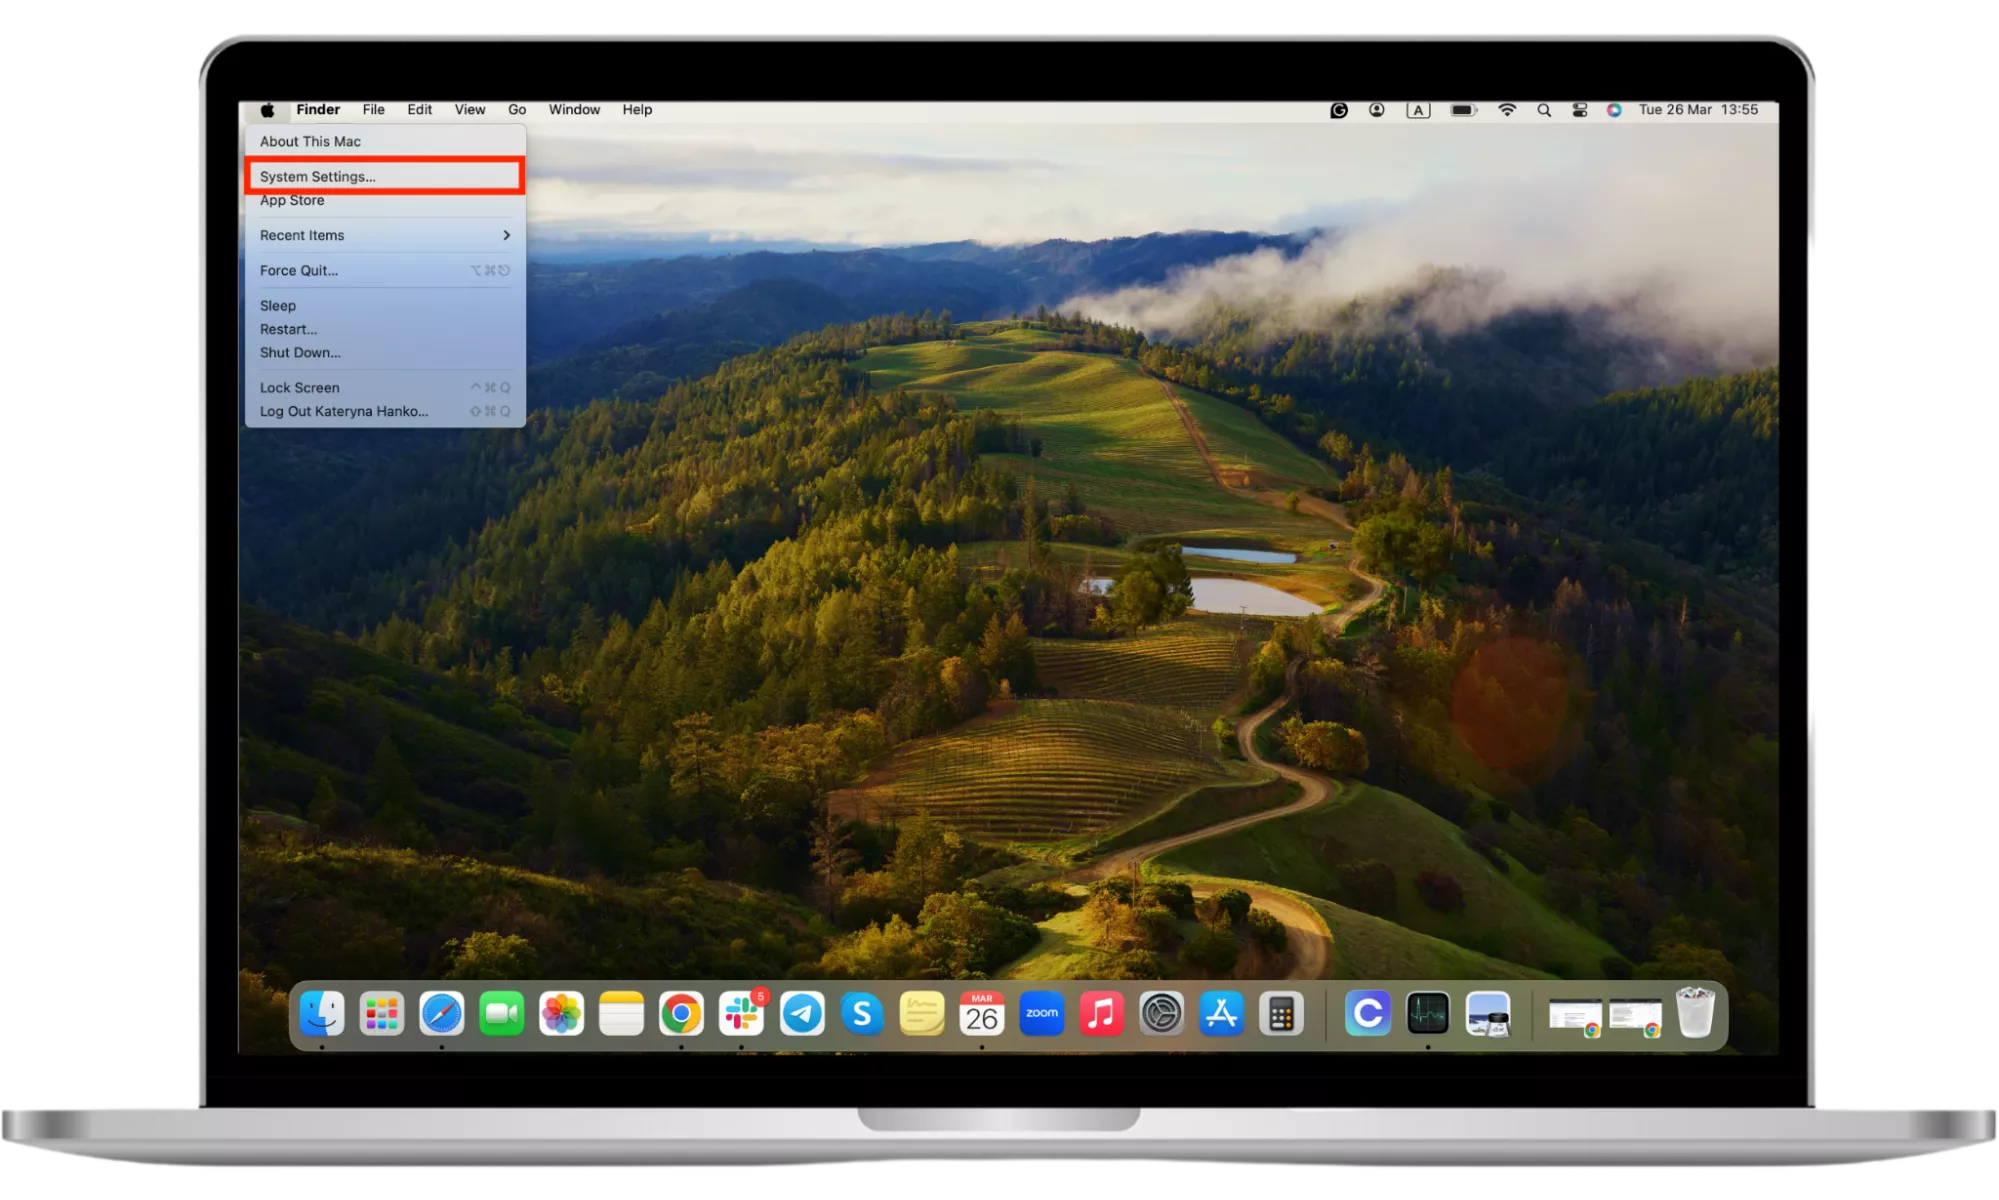Launch Slack from the Dock
Screen dimensions: 1999x1200
pyautogui.click(x=741, y=1014)
